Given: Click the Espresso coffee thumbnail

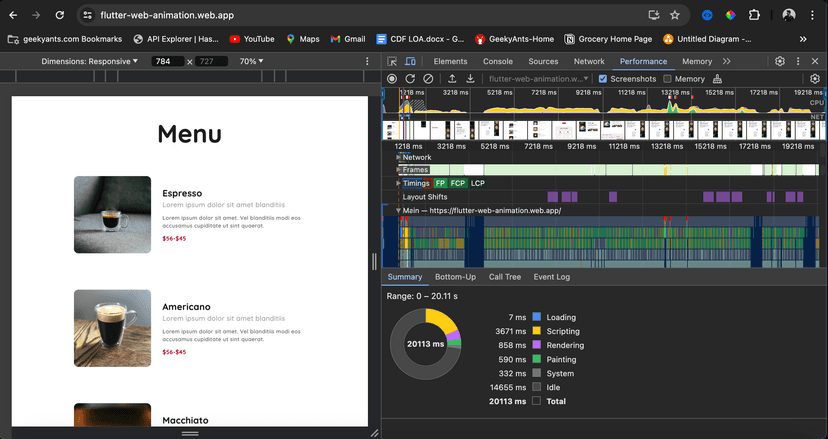Looking at the screenshot, I should point(112,215).
